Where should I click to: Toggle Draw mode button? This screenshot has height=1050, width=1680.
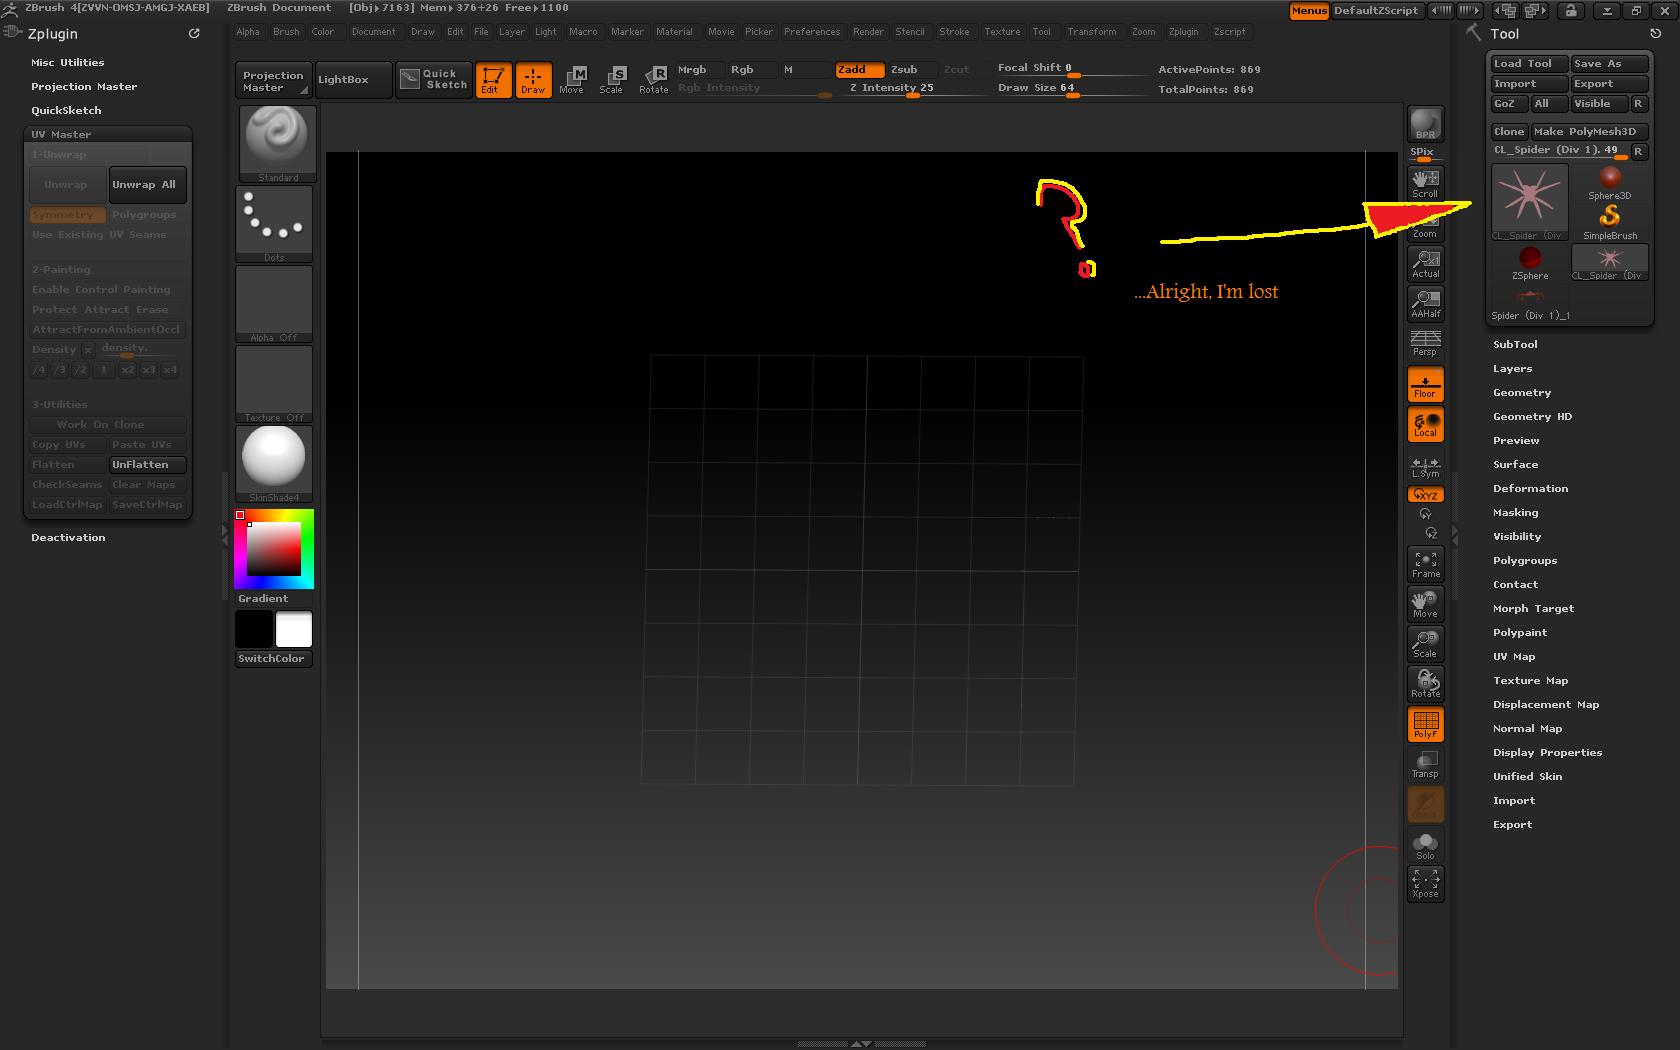coord(533,80)
